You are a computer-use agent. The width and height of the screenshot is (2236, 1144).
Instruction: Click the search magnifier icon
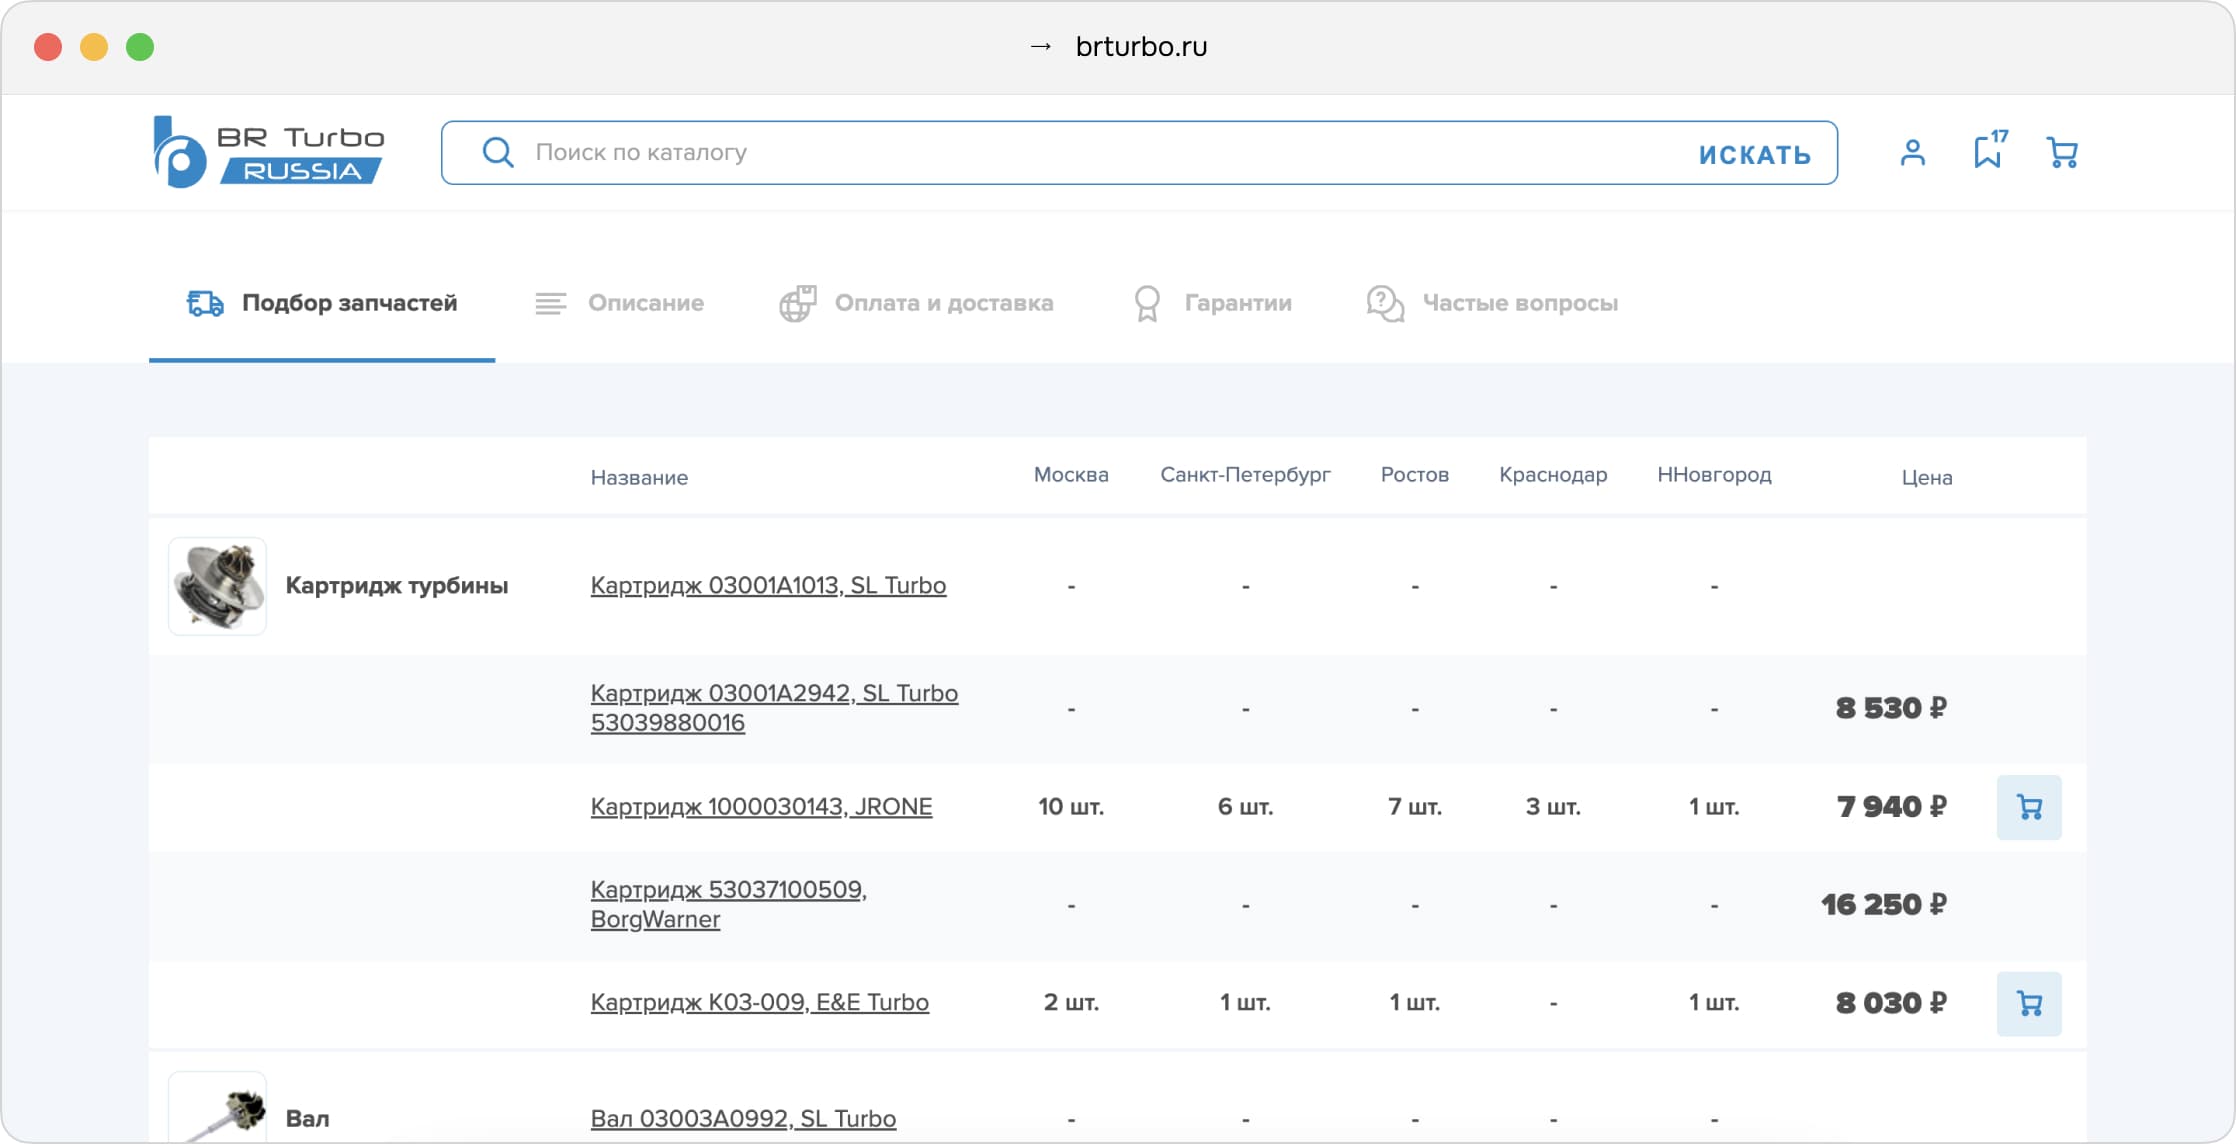[x=497, y=153]
